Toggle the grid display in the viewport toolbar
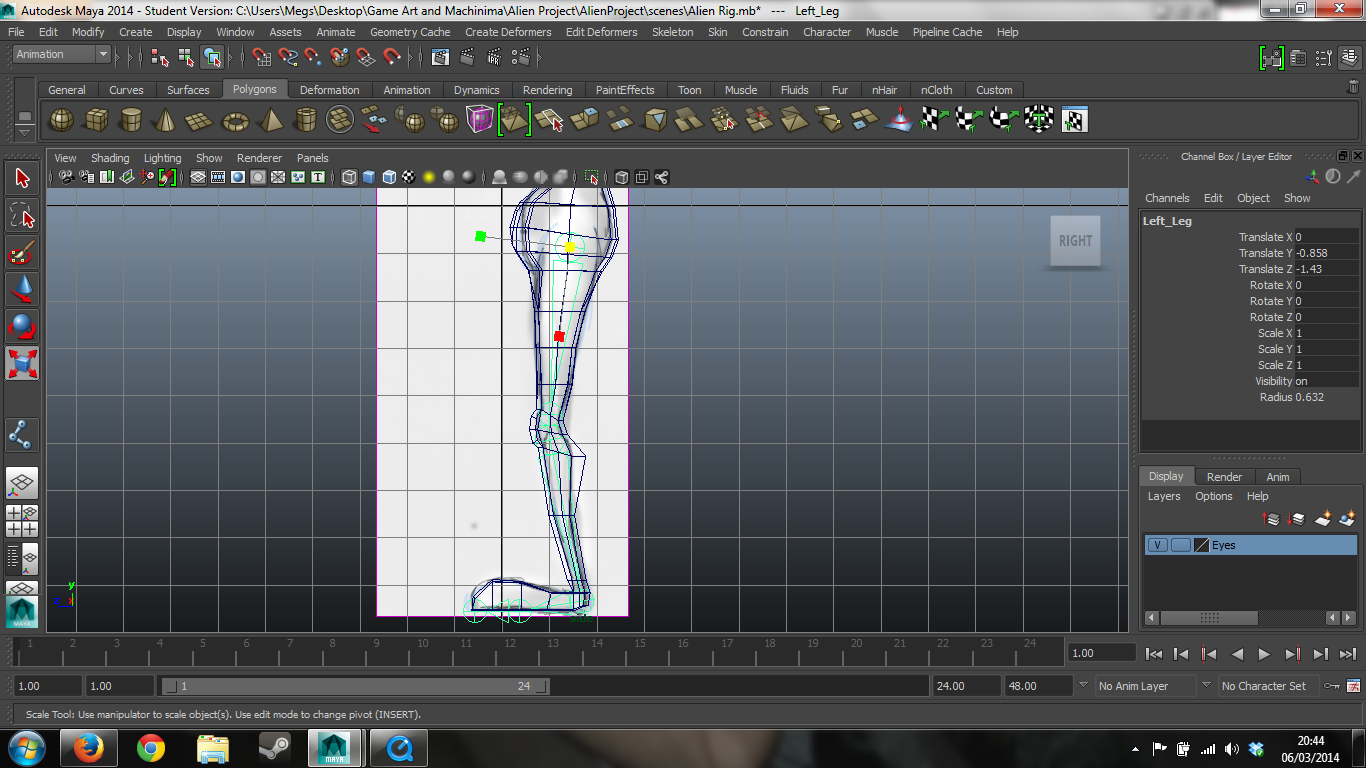The width and height of the screenshot is (1366, 768). (x=197, y=177)
